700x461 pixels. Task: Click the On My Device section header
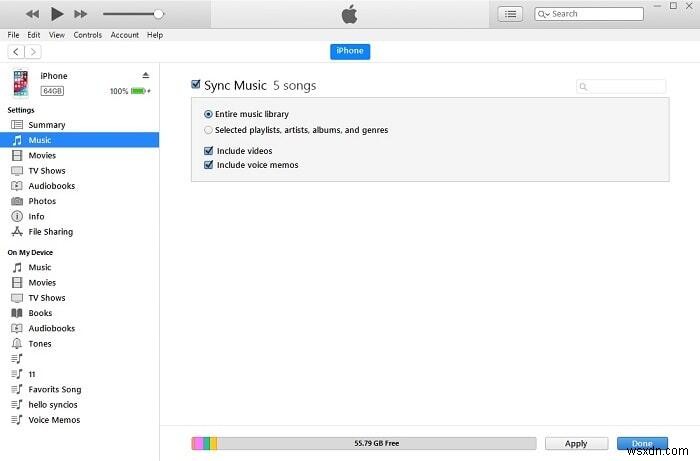(30, 253)
